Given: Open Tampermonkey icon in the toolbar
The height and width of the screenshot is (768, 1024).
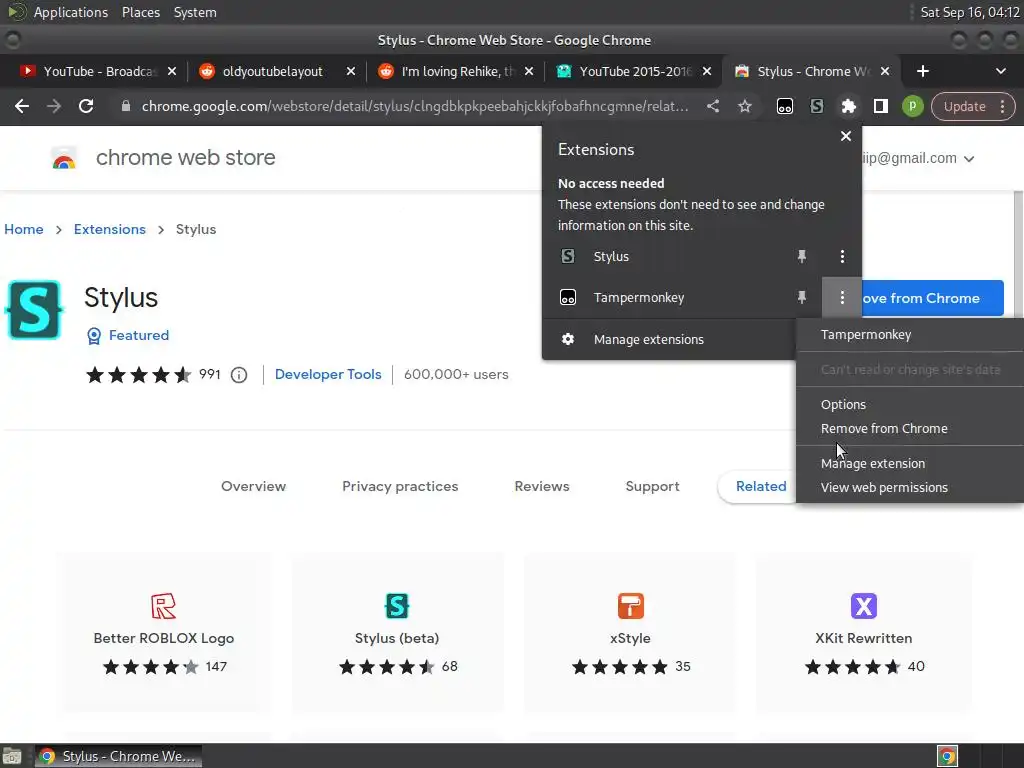Looking at the screenshot, I should click(x=784, y=106).
